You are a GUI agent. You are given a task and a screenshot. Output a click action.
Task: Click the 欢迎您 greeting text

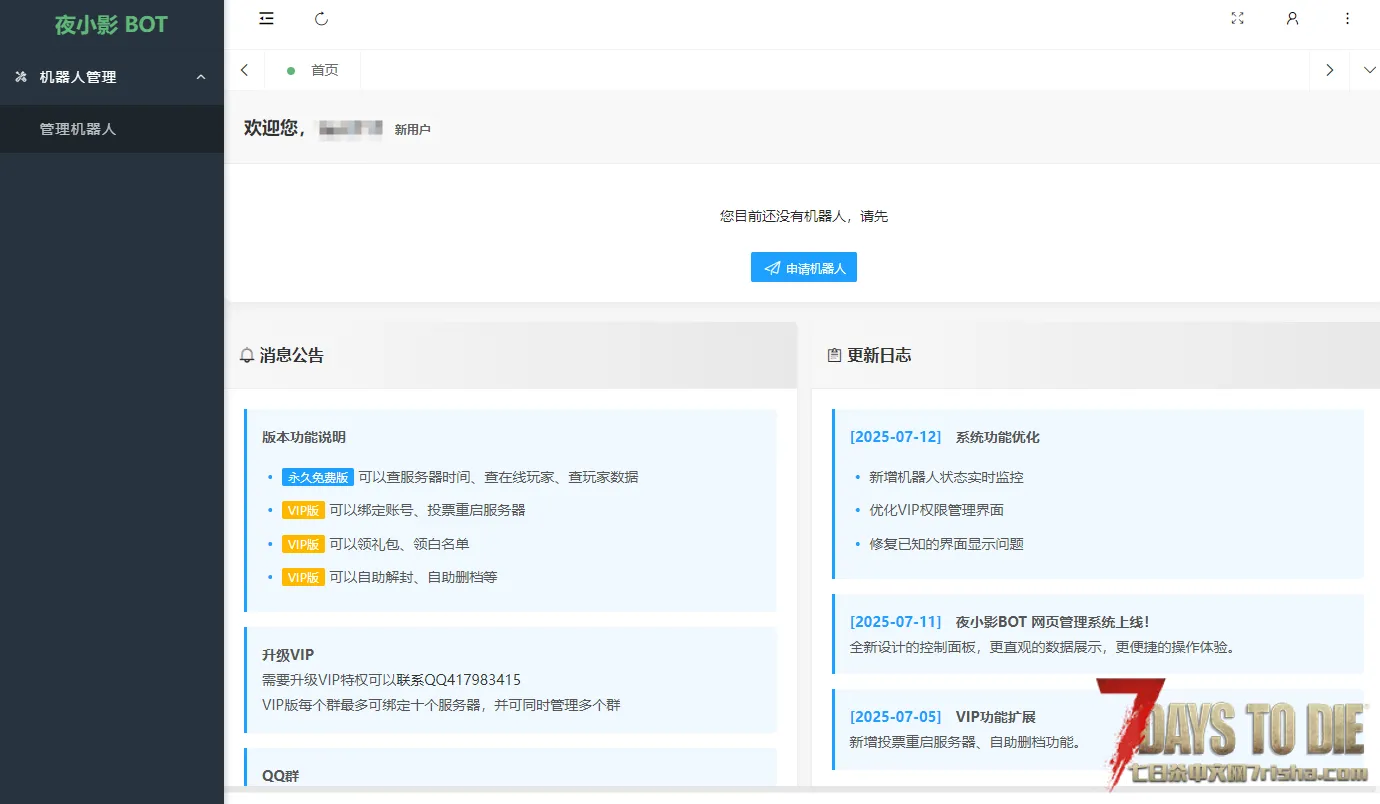point(275,128)
